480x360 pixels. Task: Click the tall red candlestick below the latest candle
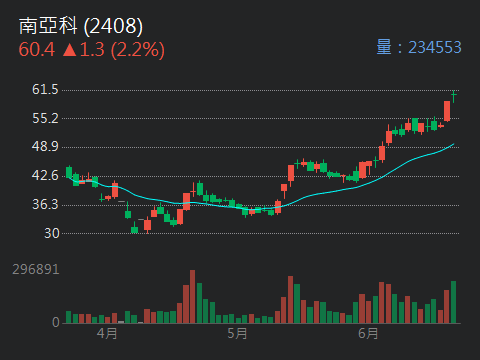(447, 111)
